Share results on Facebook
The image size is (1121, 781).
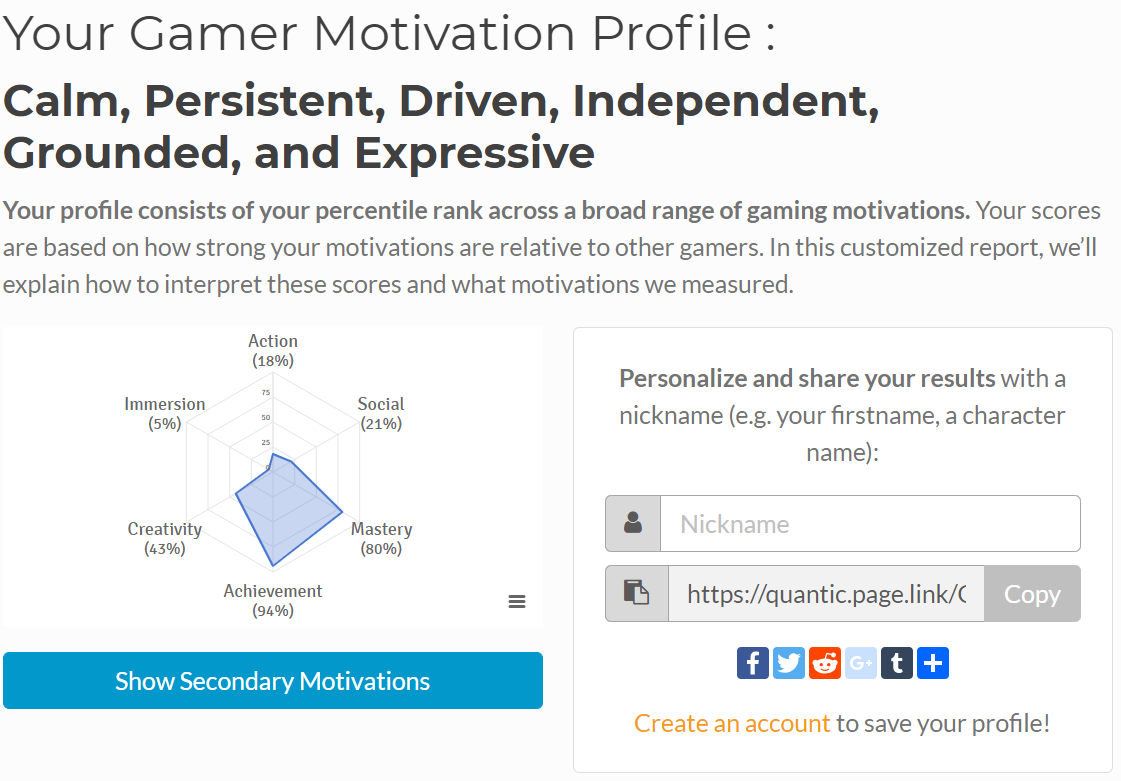pos(753,663)
